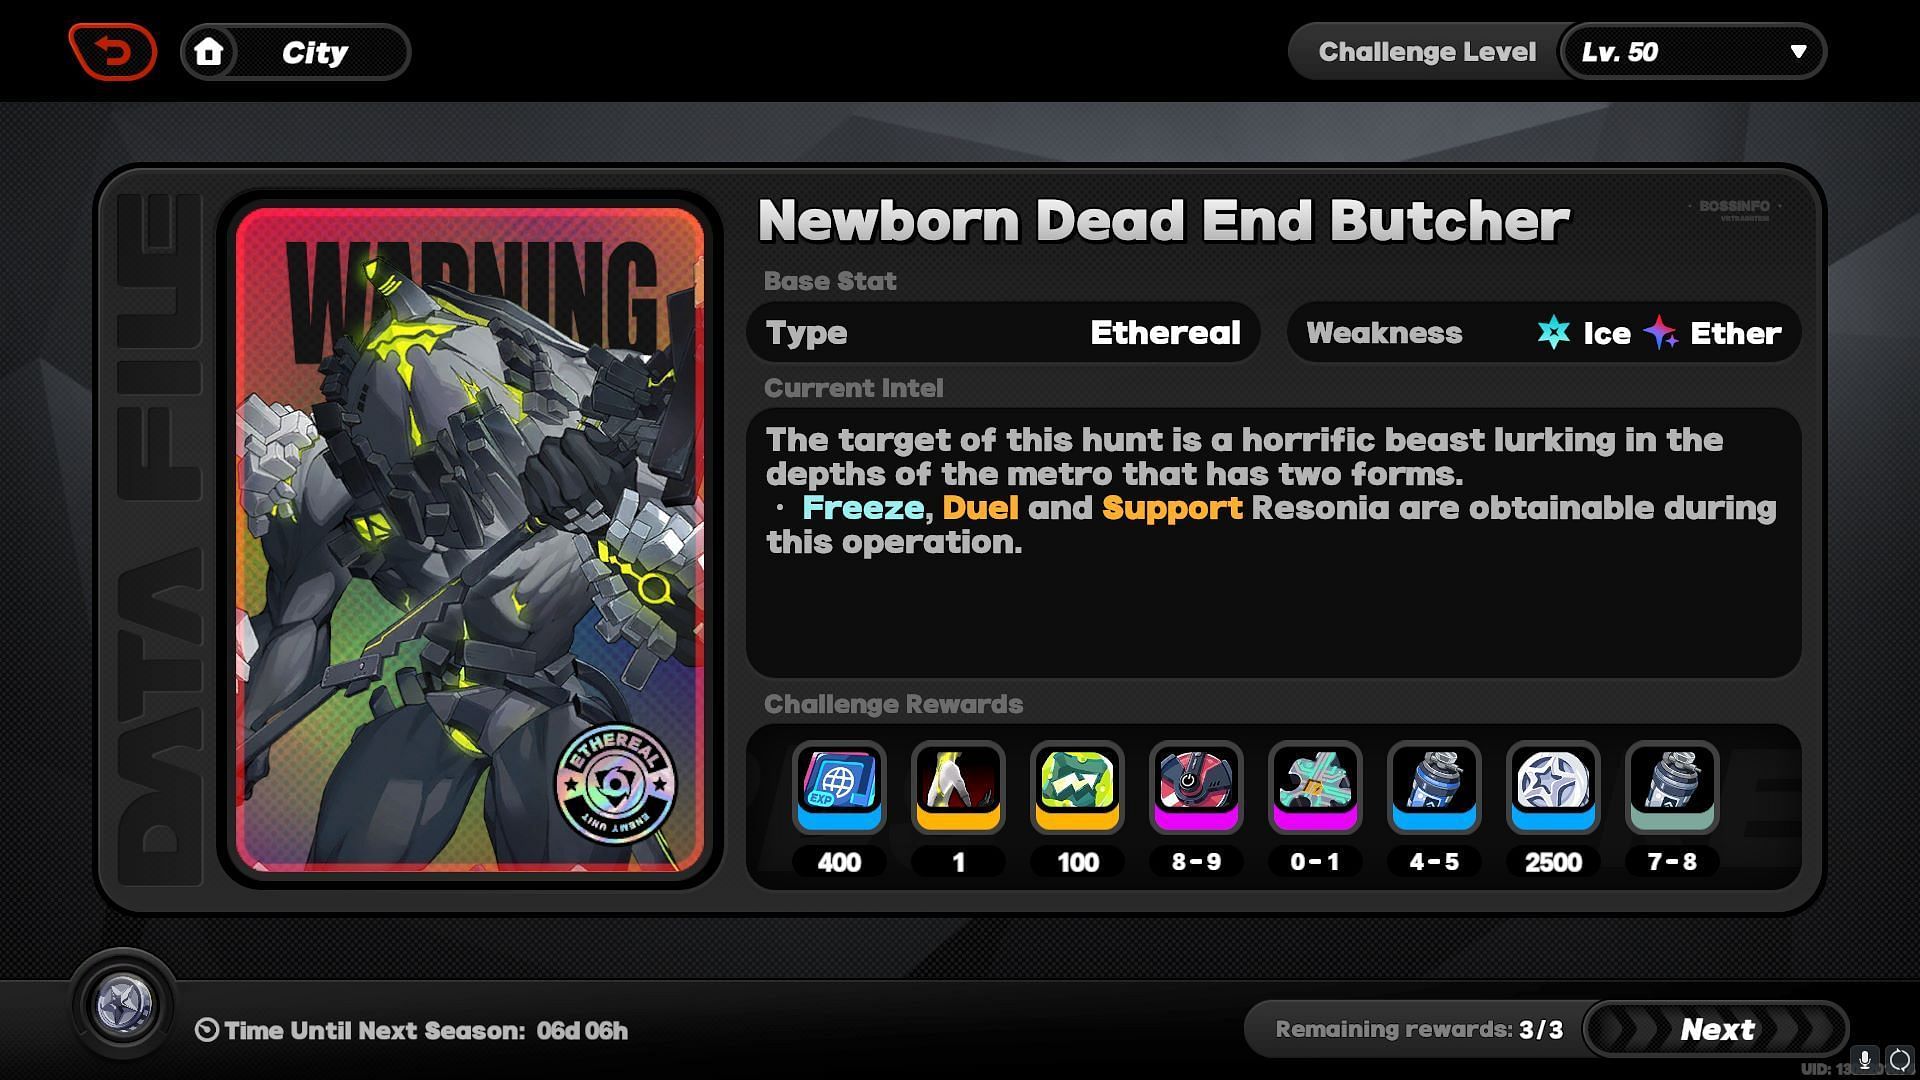Viewport: 1920px width, 1080px height.
Task: Click the microphone icon in bottom corner
Action: click(x=1864, y=1059)
